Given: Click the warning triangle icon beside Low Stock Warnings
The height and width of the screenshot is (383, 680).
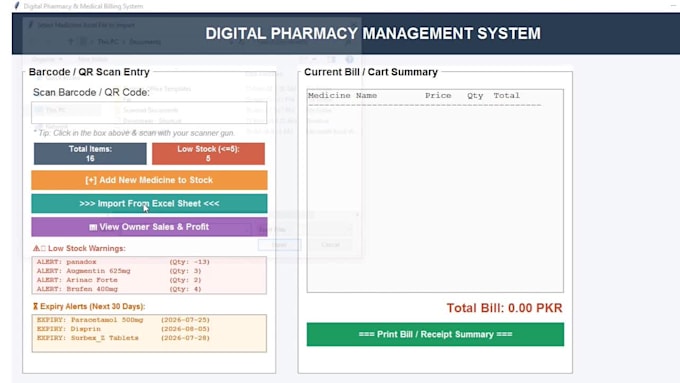Looking at the screenshot, I should pos(36,249).
